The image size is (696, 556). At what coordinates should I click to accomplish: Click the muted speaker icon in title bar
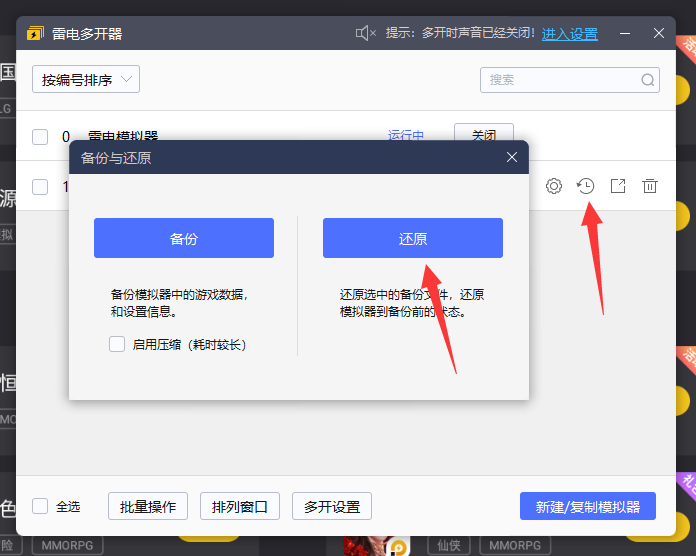[365, 34]
